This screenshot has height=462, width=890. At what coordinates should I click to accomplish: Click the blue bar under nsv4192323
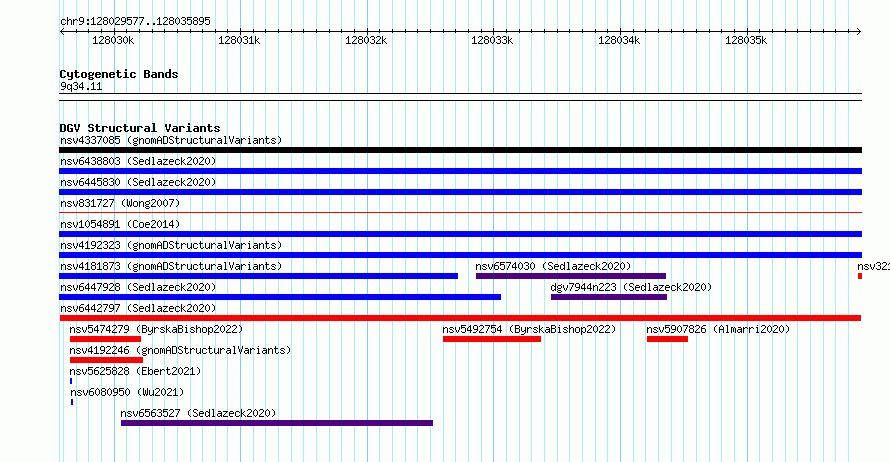pyautogui.click(x=460, y=255)
